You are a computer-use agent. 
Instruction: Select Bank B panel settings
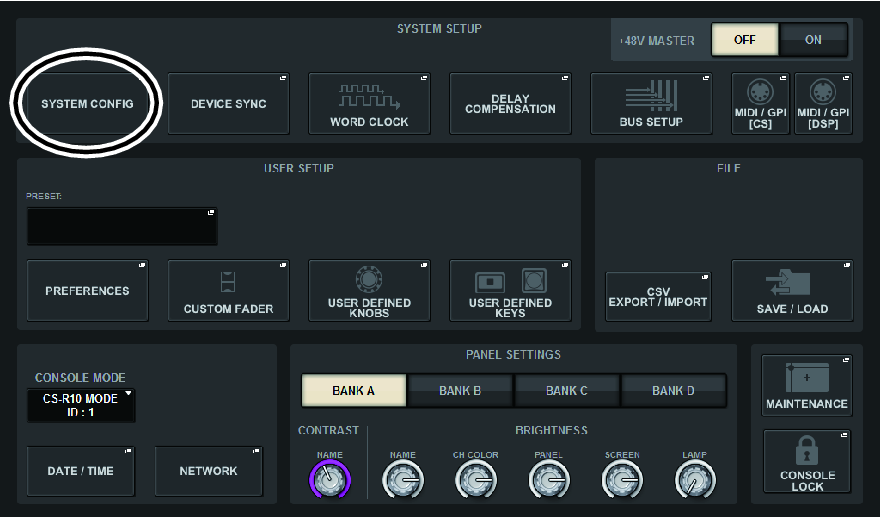click(x=460, y=390)
